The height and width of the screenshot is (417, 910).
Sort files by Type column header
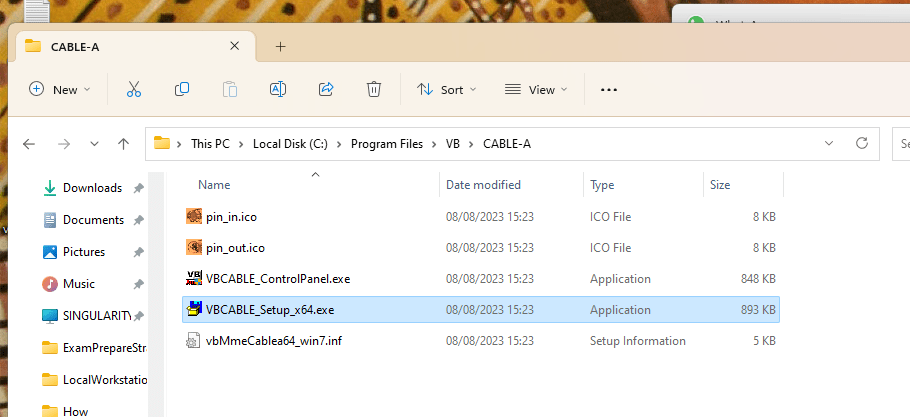click(602, 185)
